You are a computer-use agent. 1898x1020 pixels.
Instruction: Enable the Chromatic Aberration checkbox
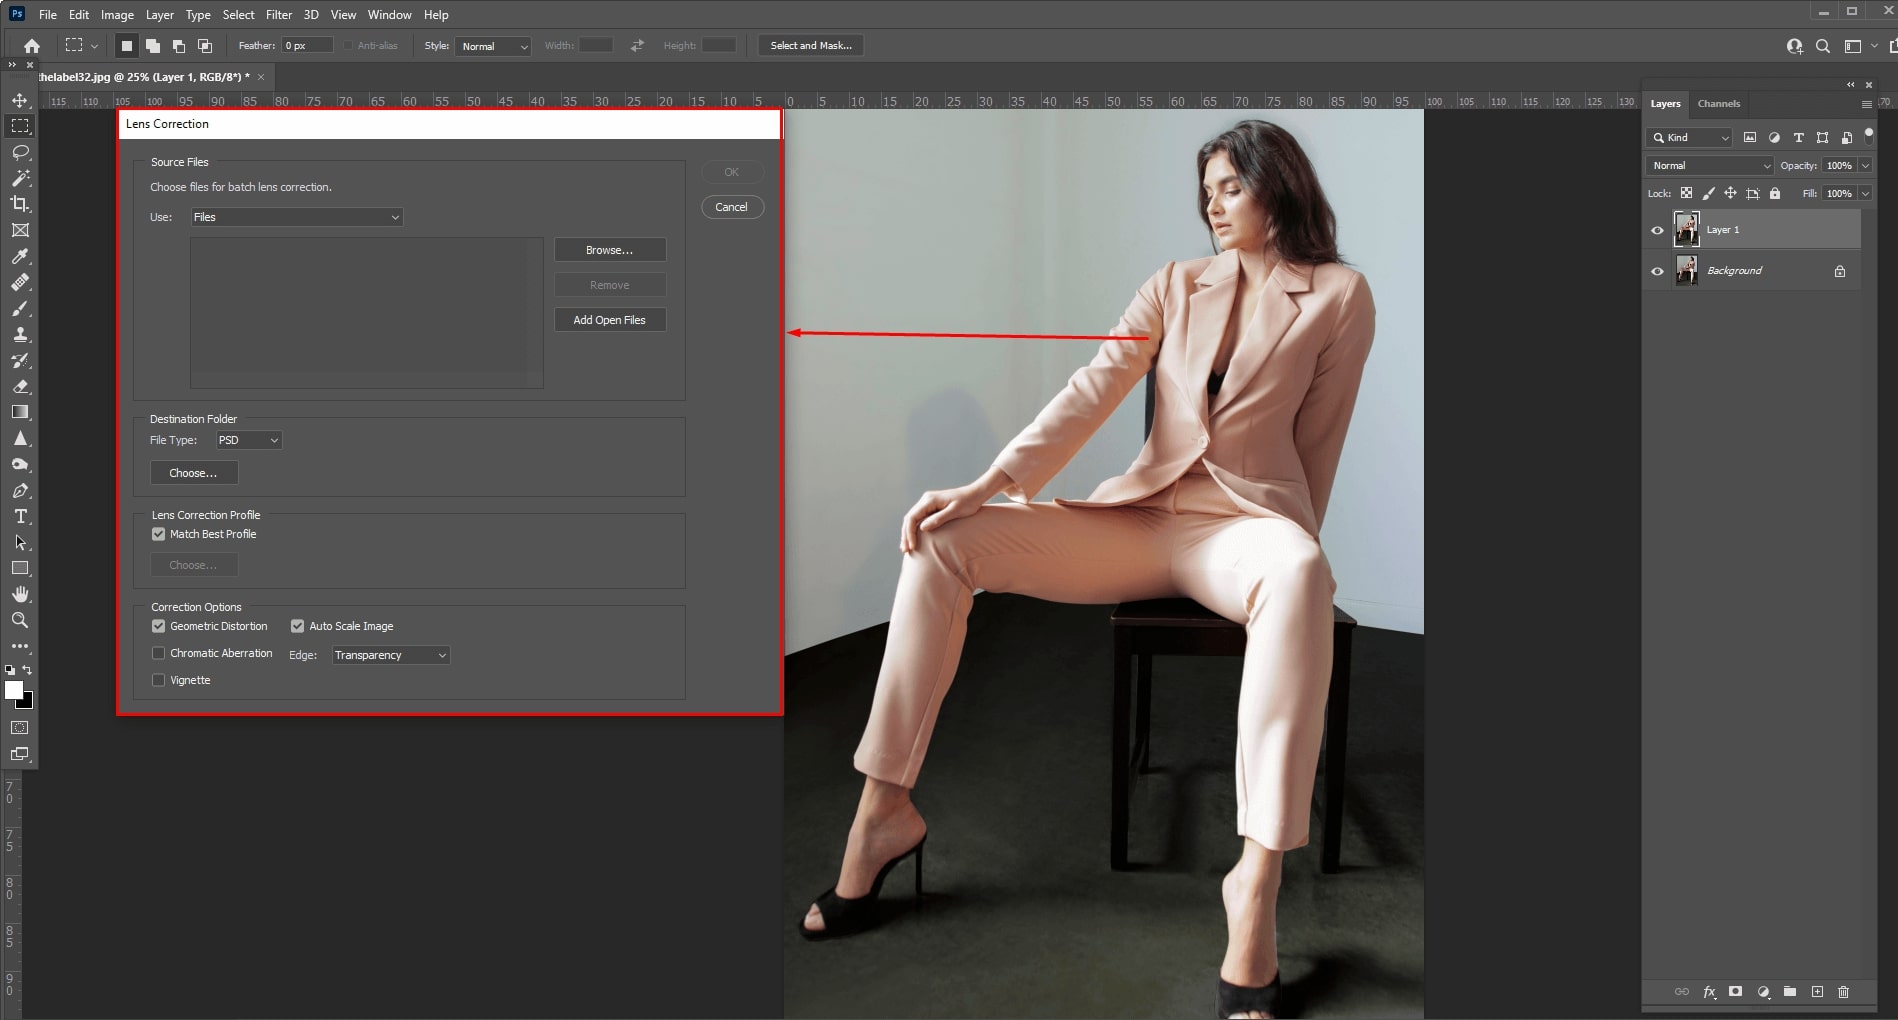tap(158, 652)
